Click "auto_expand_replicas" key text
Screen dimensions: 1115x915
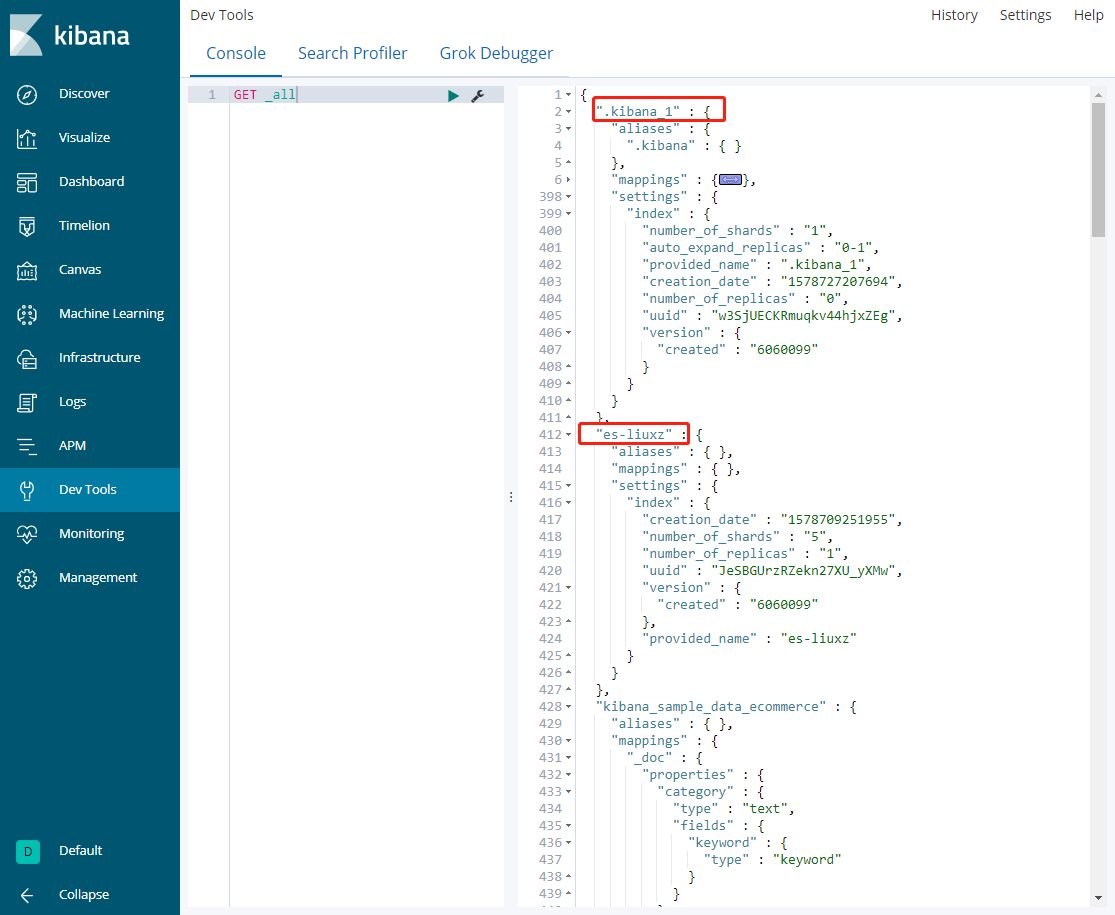(x=726, y=247)
